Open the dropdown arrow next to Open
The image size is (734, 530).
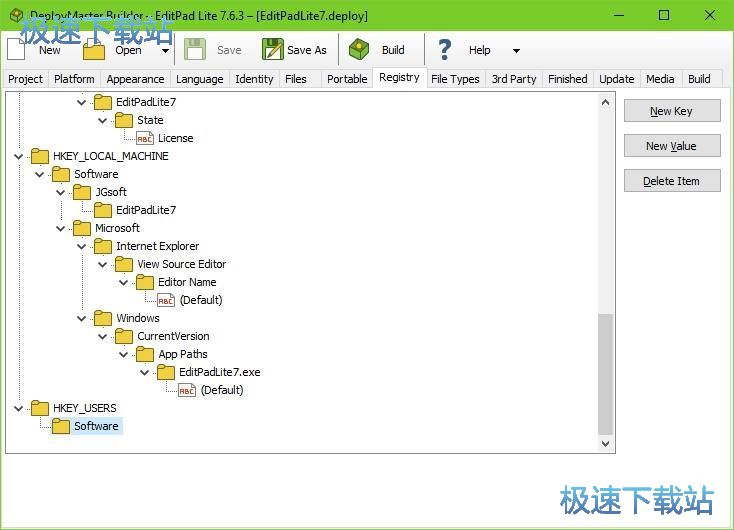165,50
